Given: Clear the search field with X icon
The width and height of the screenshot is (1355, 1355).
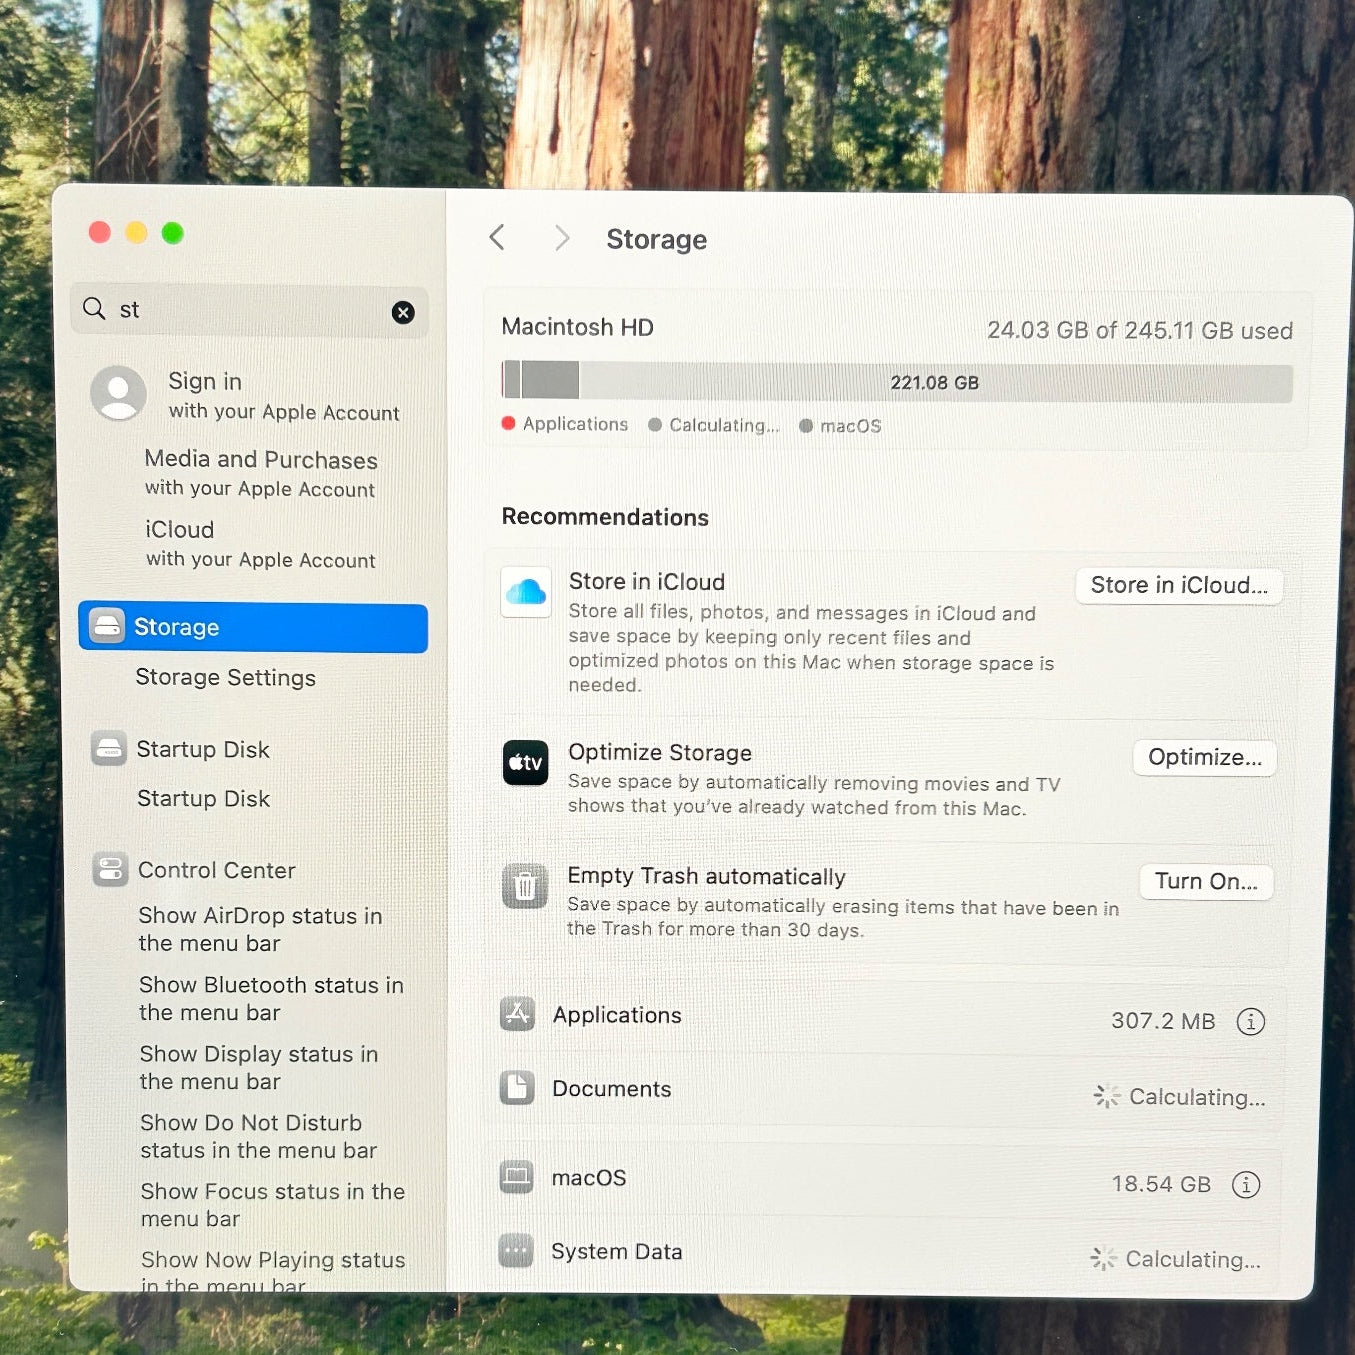Looking at the screenshot, I should (403, 313).
